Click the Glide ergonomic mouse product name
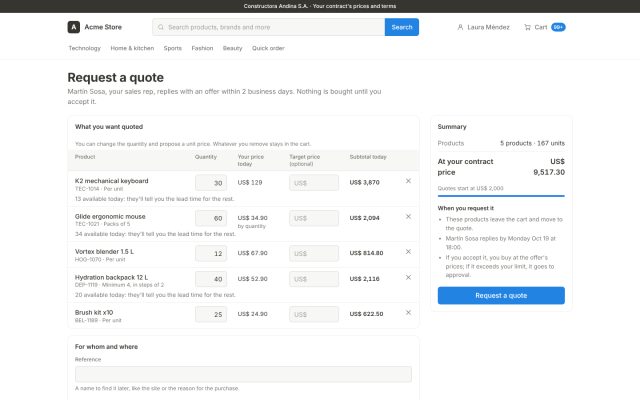The image size is (640, 400). (110, 216)
